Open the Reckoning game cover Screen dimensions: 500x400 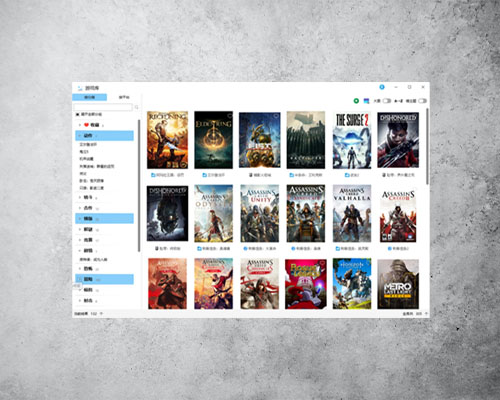point(167,140)
